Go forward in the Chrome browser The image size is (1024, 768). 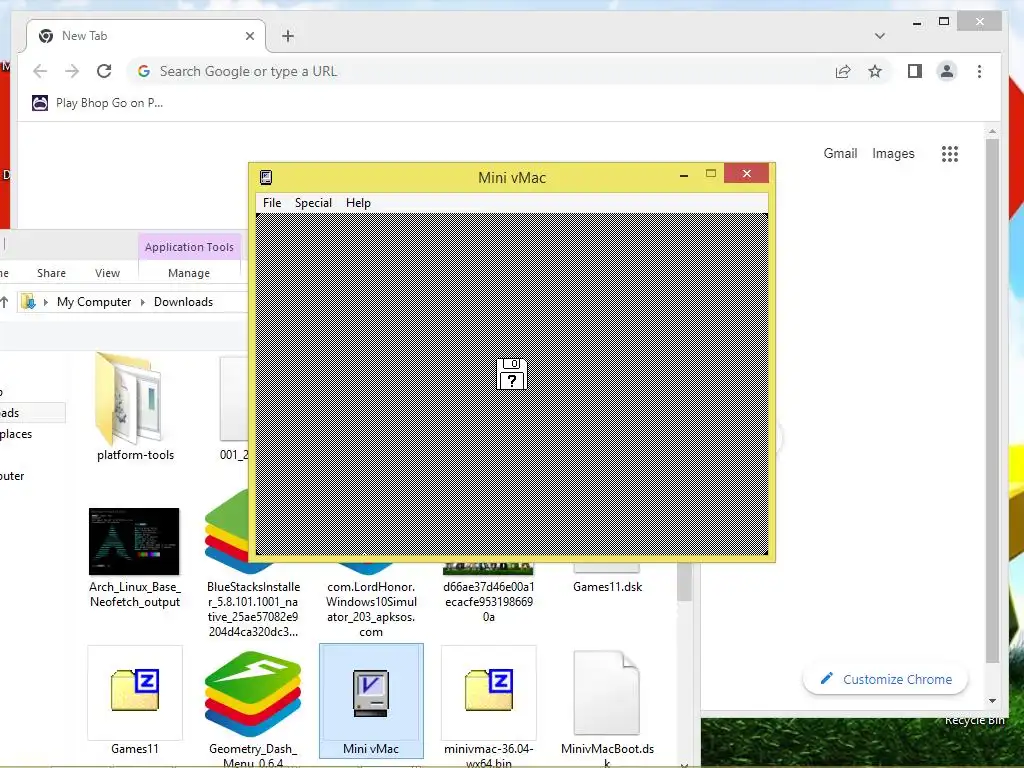point(72,71)
